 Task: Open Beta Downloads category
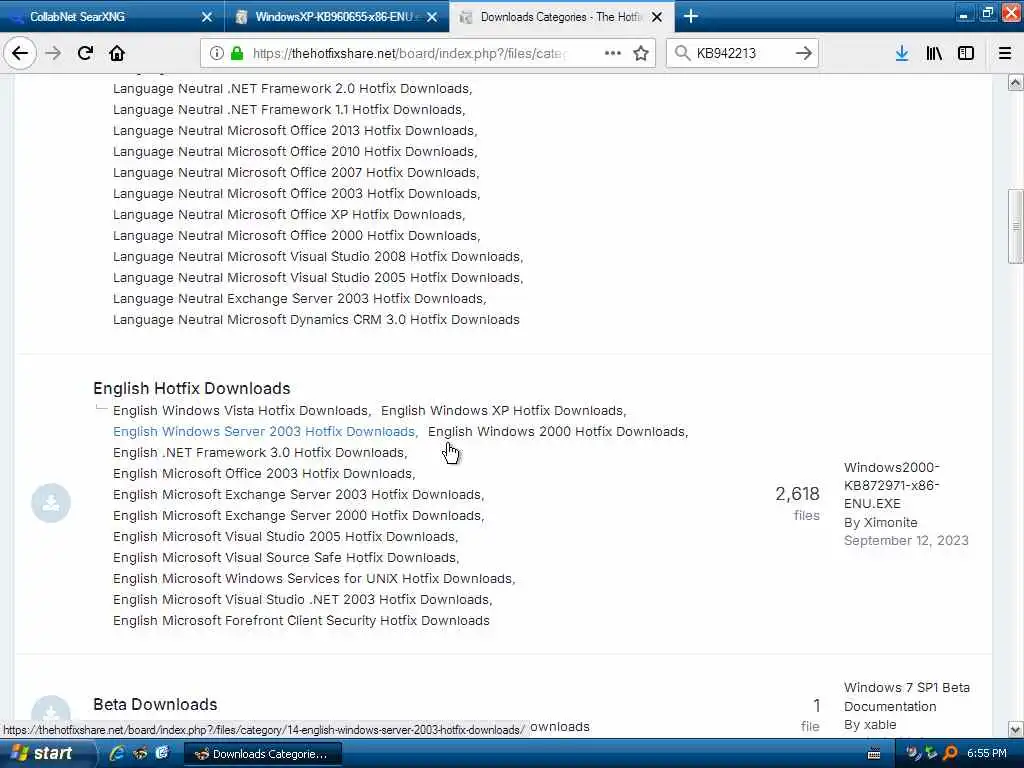click(x=155, y=704)
